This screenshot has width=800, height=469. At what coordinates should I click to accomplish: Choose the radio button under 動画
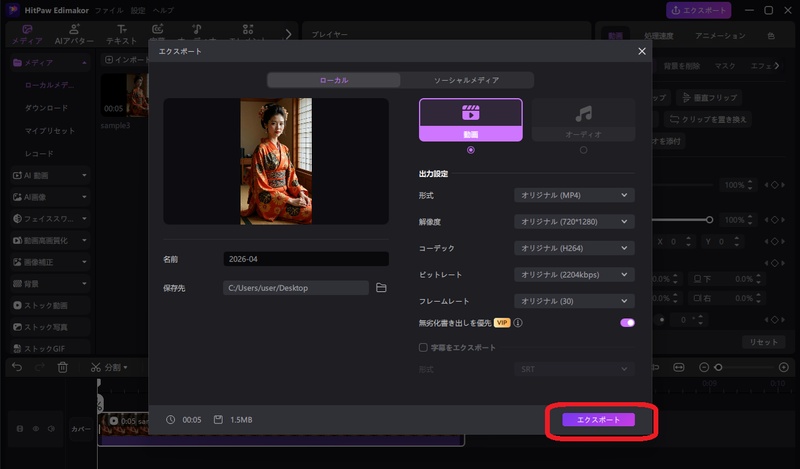[470, 150]
